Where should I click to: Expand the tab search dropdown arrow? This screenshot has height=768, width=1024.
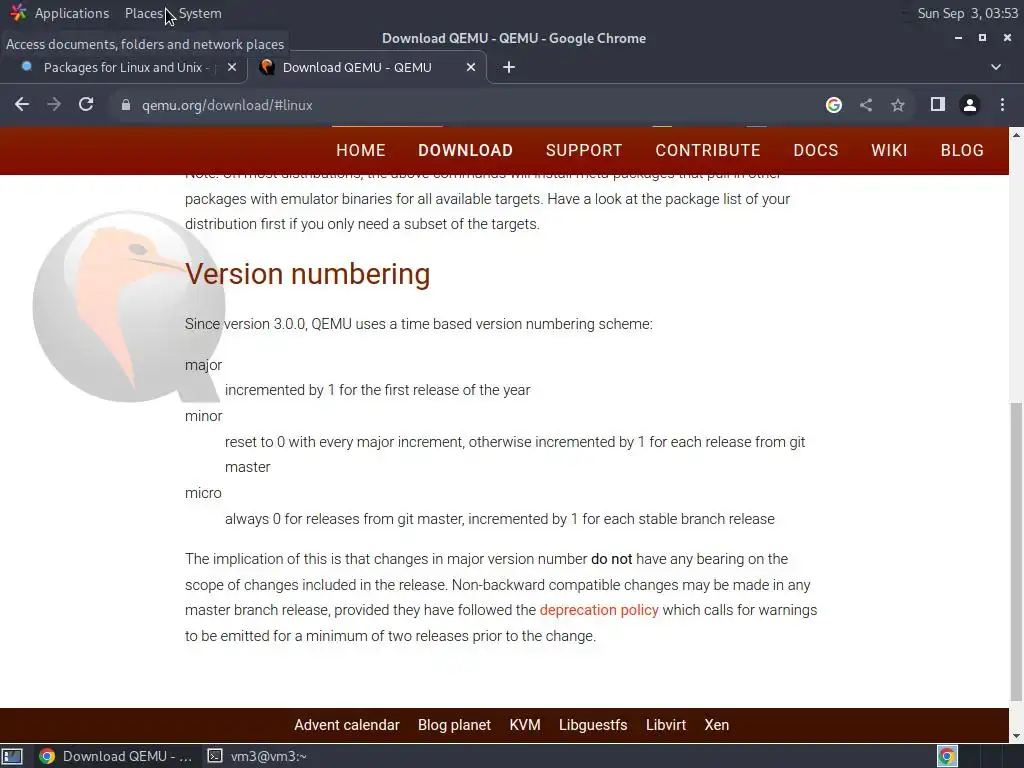pos(996,67)
